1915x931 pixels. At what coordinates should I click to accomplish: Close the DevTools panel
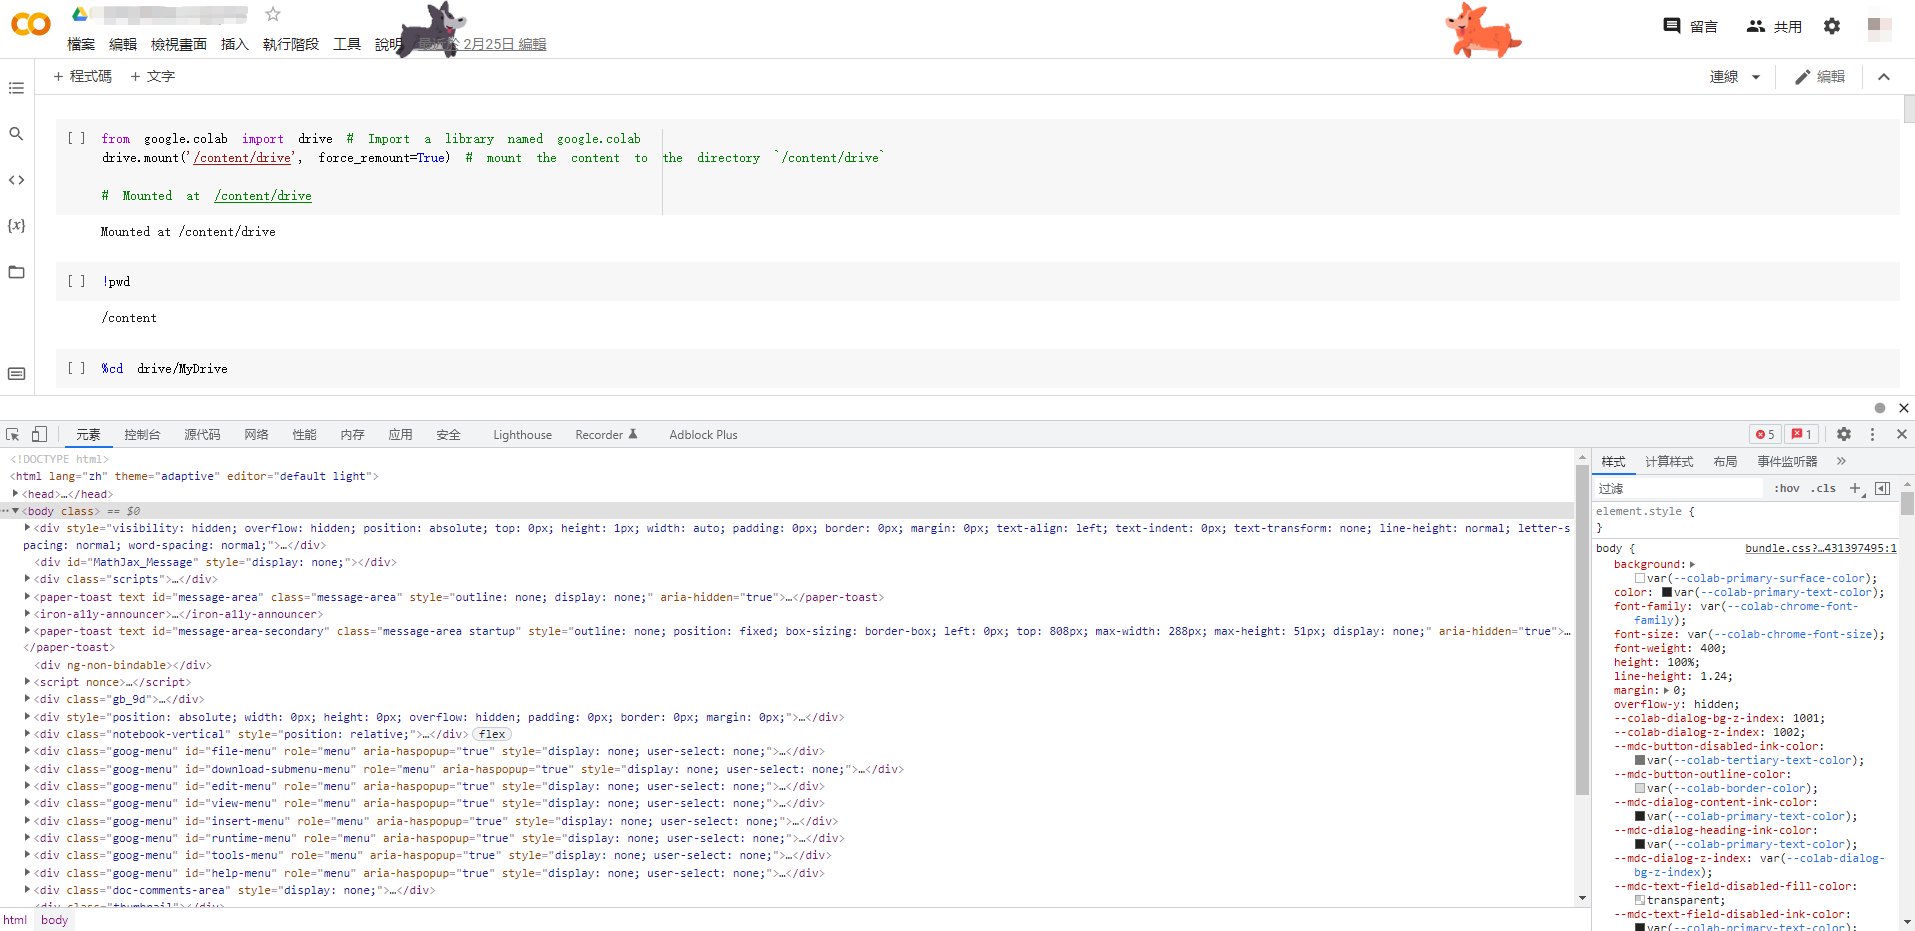1902,434
